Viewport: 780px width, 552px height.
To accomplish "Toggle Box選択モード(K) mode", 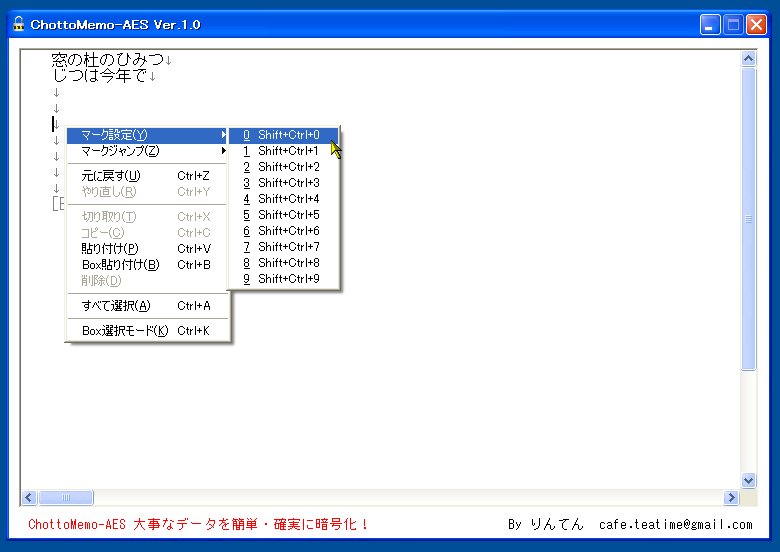I will tap(147, 331).
